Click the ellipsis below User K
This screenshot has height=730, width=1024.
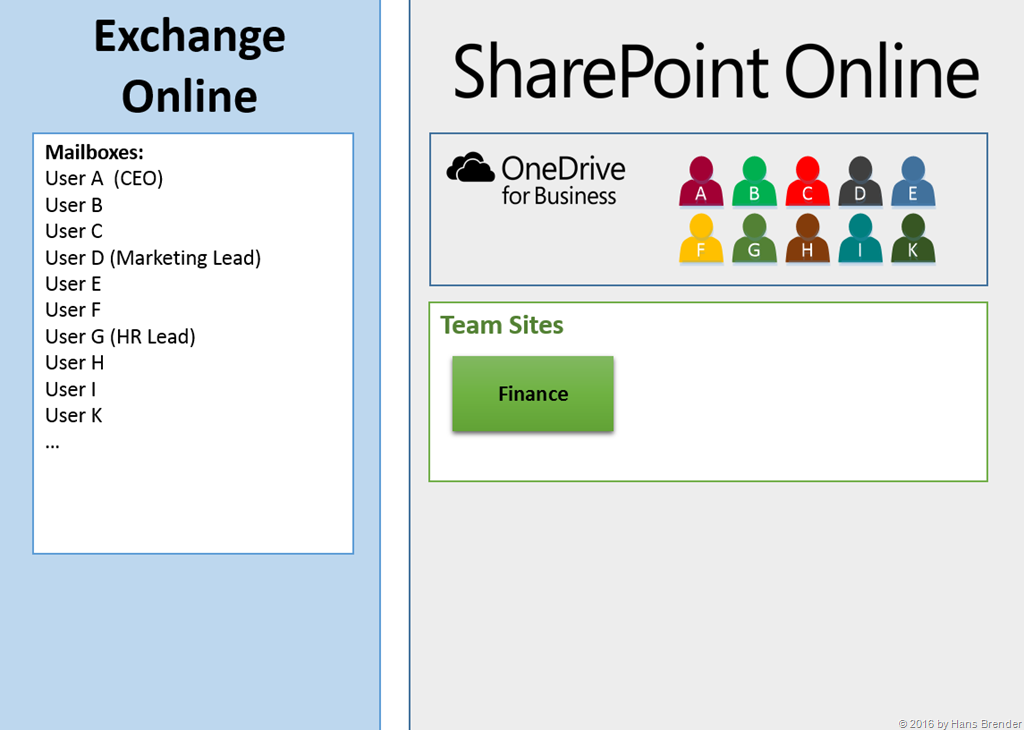point(52,444)
